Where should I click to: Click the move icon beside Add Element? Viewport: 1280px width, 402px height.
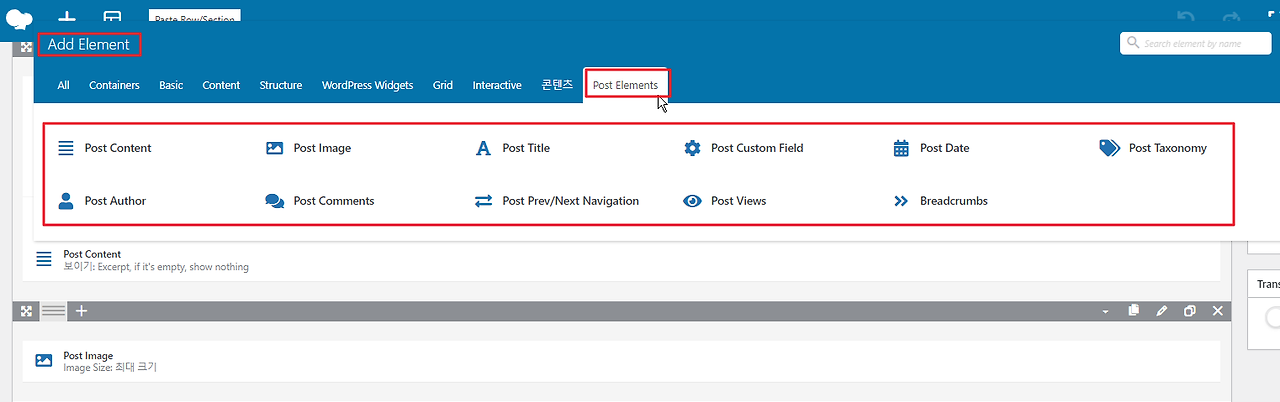coord(27,47)
